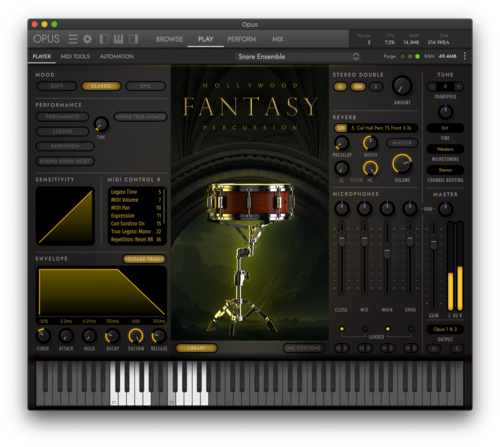Decrease transpose with the minus button
500x447 pixels.
(x=432, y=86)
